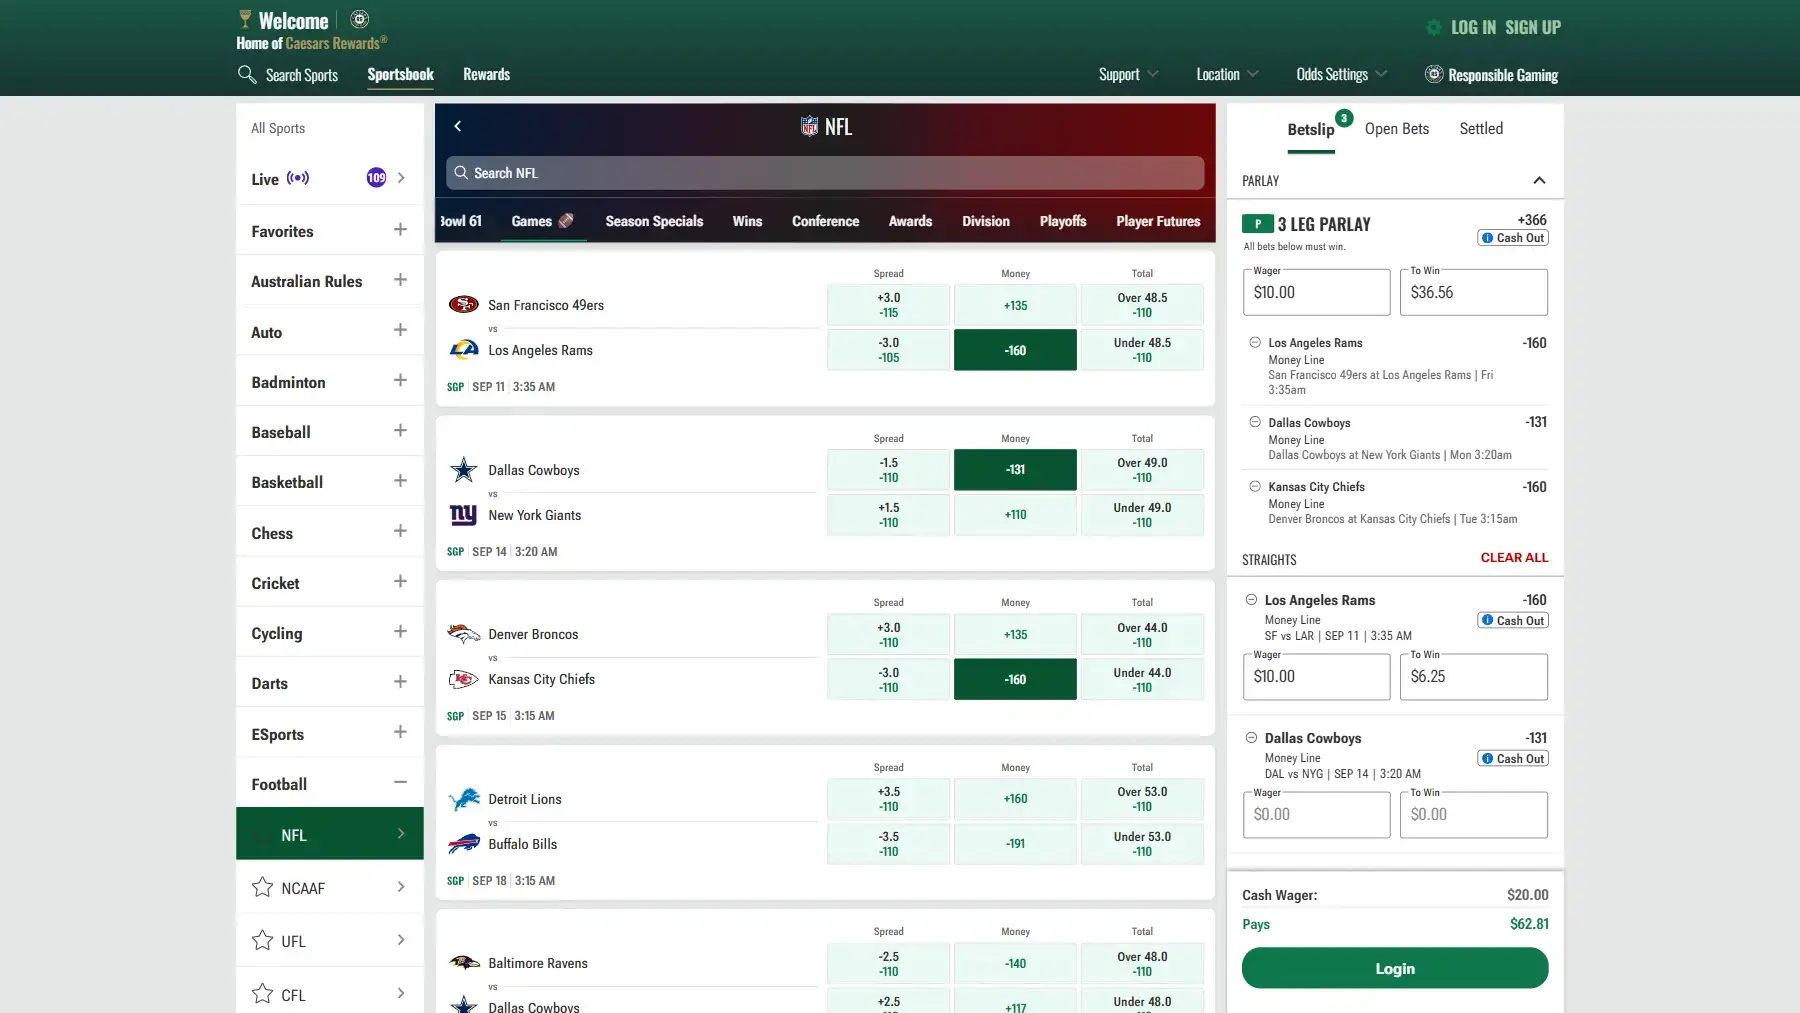
Task: Click the San Francisco 49ers team logo
Action: pyautogui.click(x=464, y=304)
